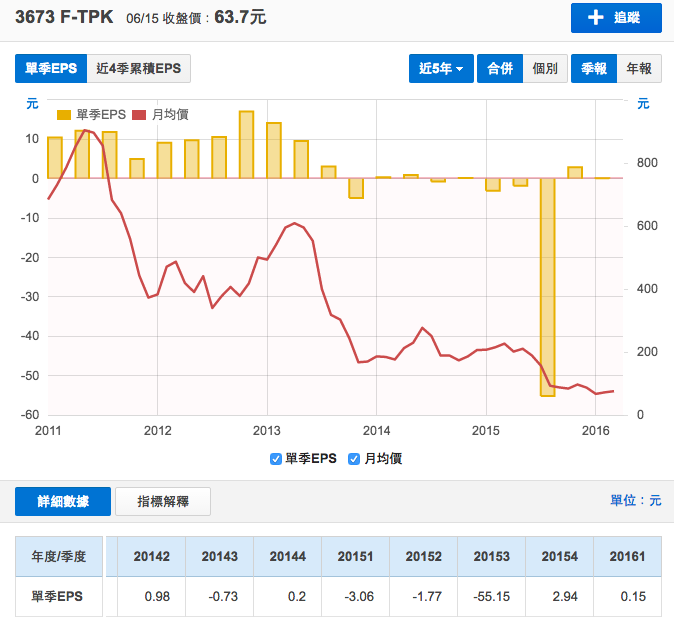674x628 pixels.
Task: Select the 單季EPS tab
Action: tap(51, 68)
